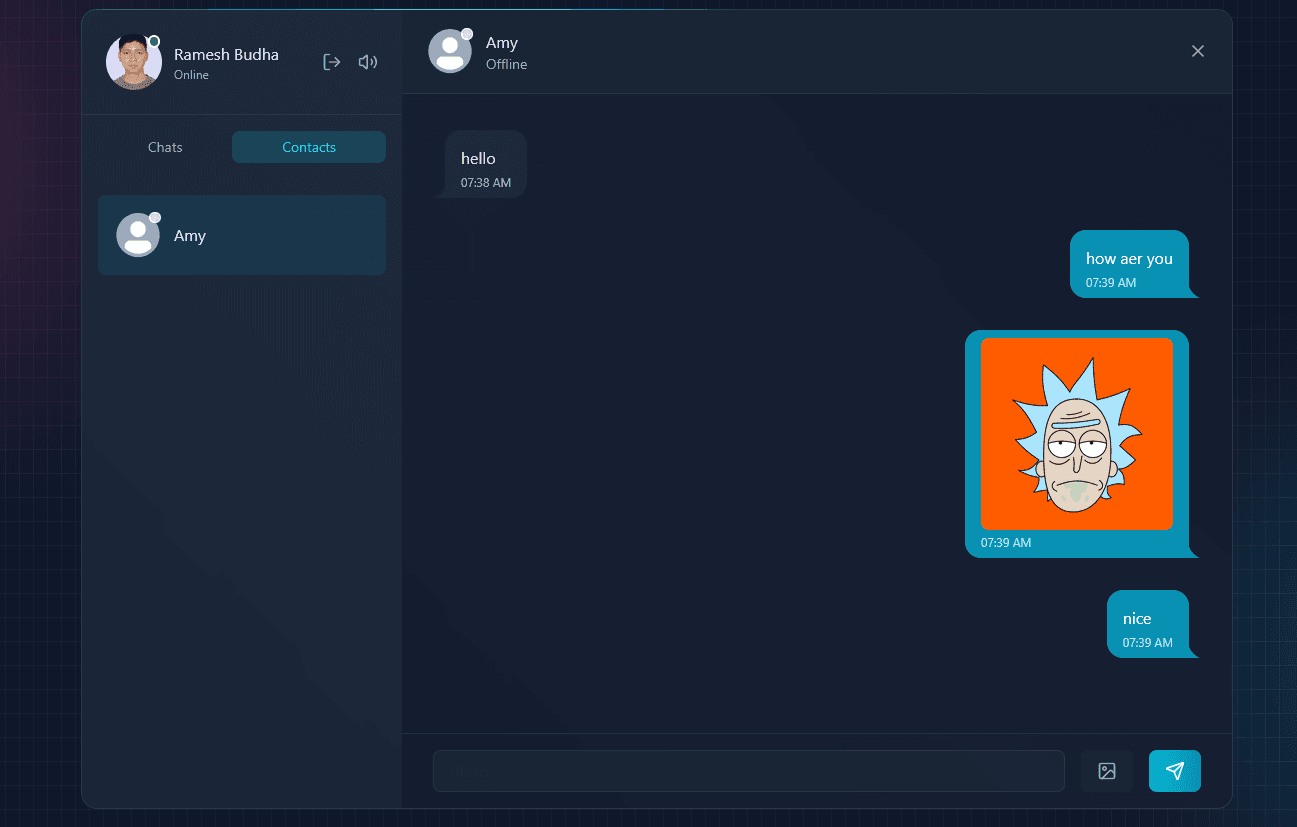Image resolution: width=1297 pixels, height=827 pixels.
Task: Close the Amy chat with the X
Action: (x=1197, y=50)
